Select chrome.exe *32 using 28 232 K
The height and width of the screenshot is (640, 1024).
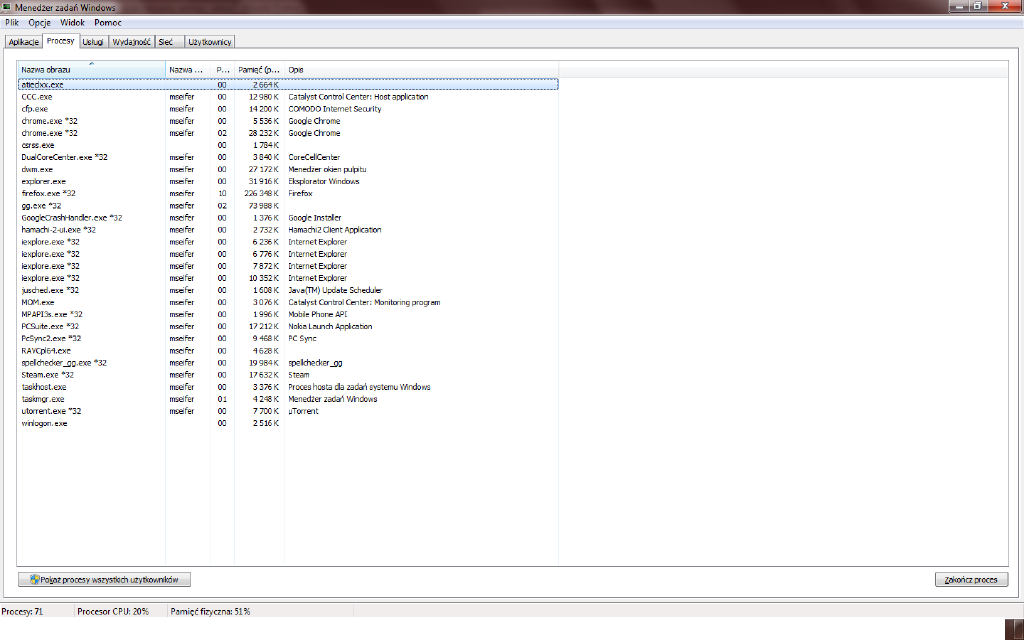click(x=288, y=133)
